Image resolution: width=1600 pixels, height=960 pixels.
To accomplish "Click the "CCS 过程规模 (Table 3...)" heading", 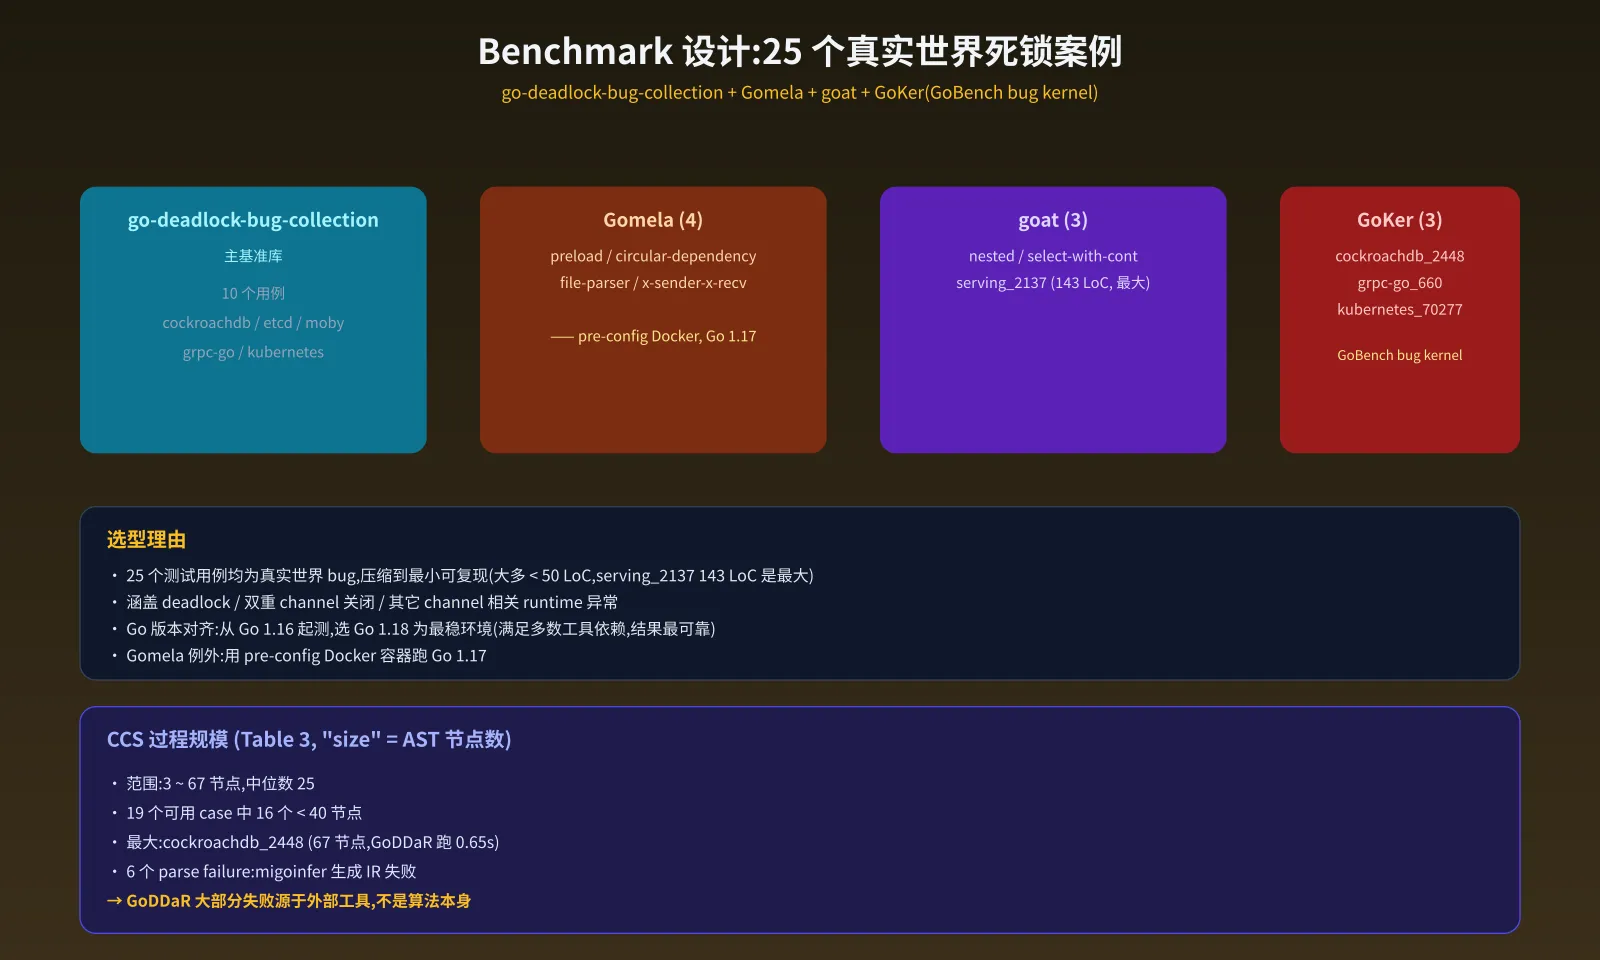I will pos(309,739).
